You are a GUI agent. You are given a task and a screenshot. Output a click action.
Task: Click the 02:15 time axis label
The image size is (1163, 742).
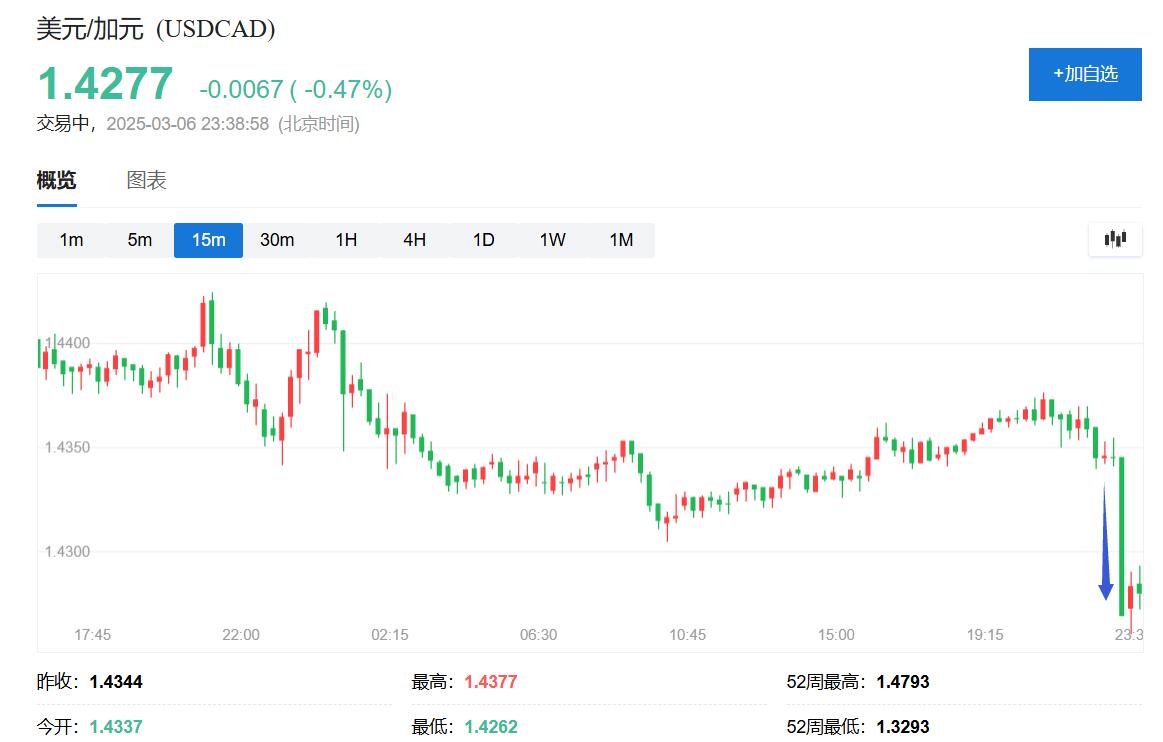pyautogui.click(x=390, y=635)
